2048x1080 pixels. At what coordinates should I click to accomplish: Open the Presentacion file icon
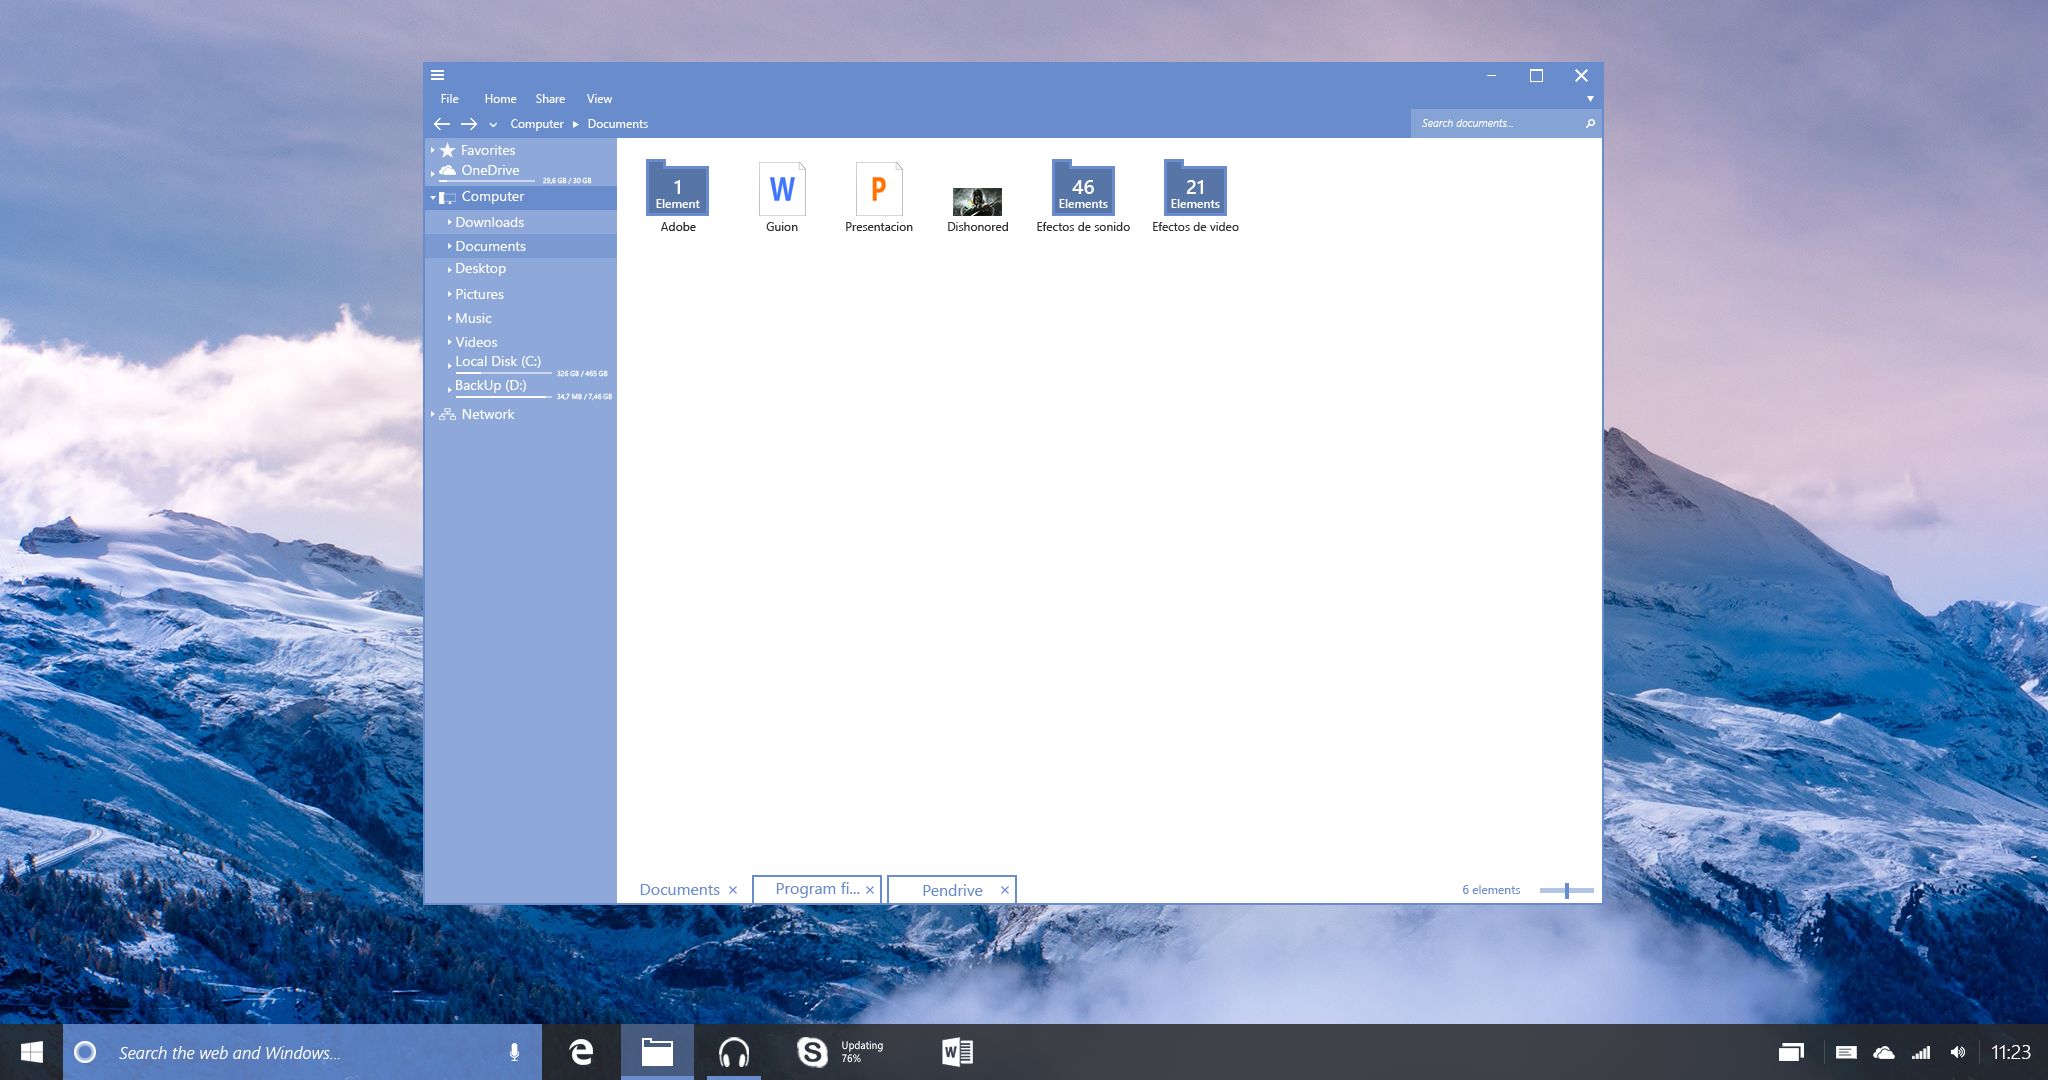coord(878,189)
